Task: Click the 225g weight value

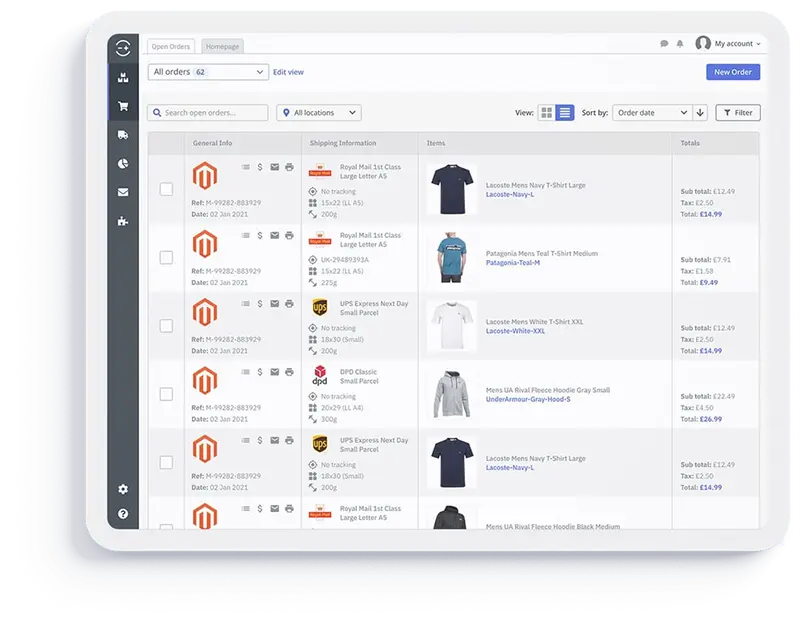Action: point(329,283)
